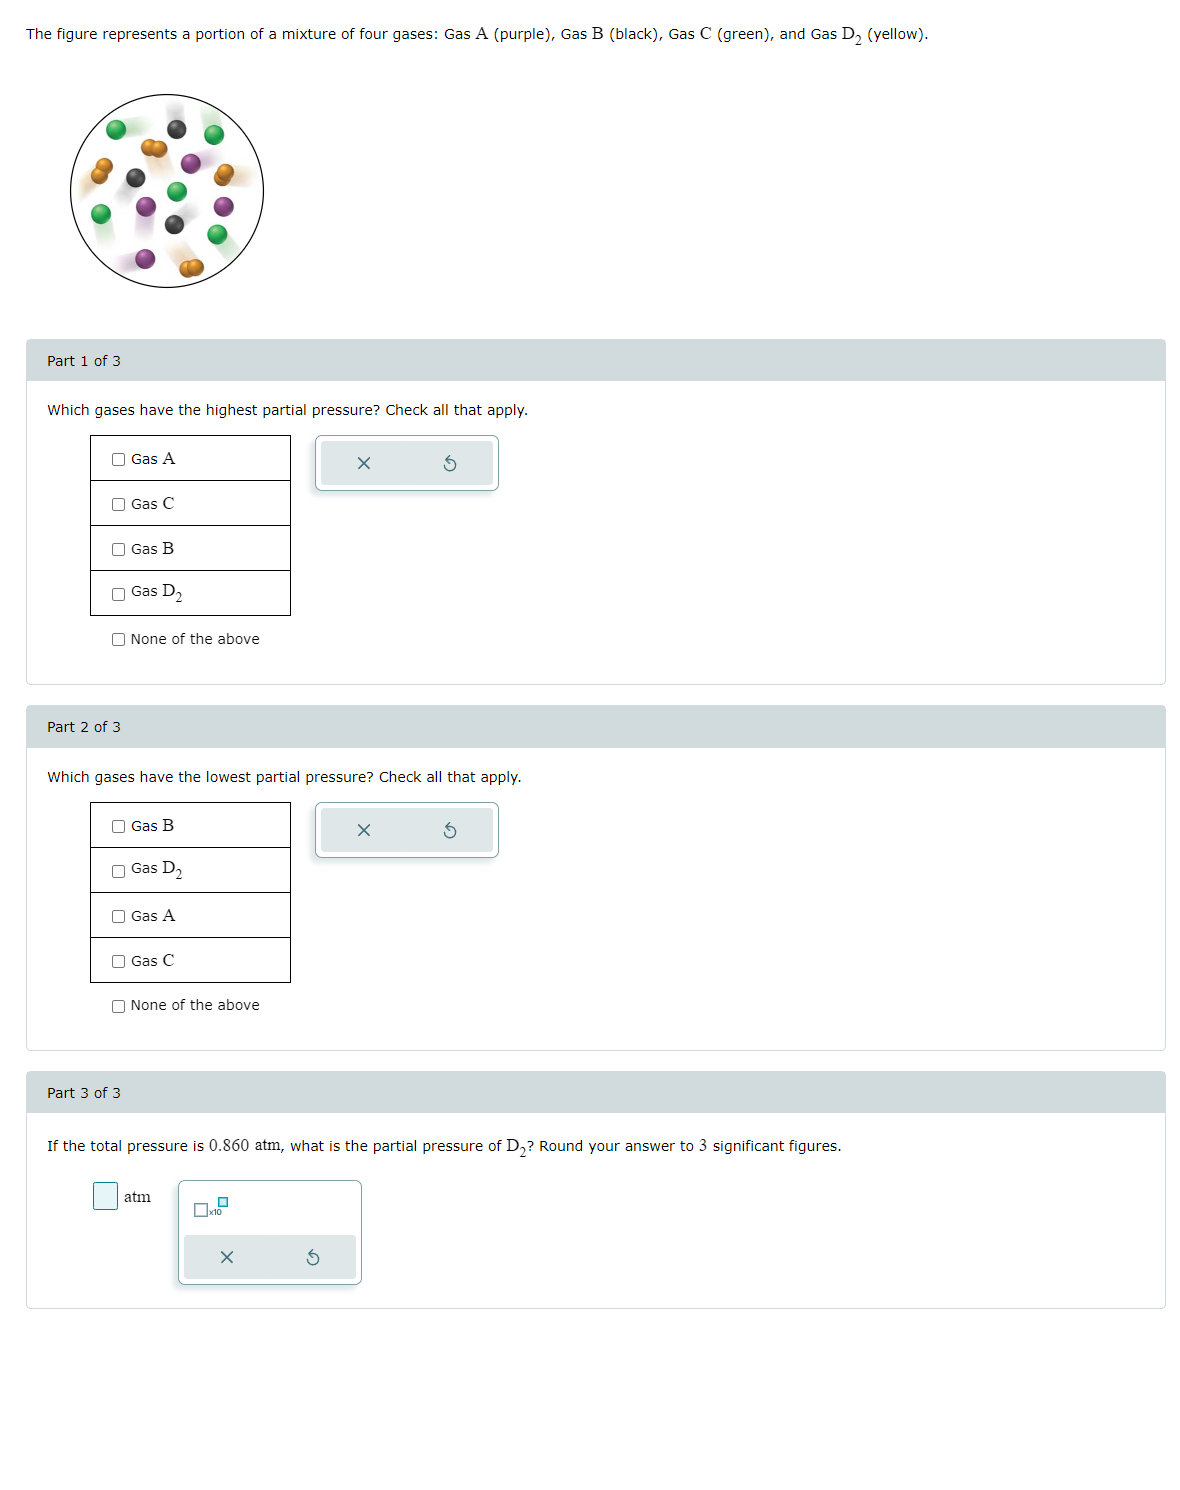The height and width of the screenshot is (1490, 1180).
Task: Clear the Part 2 answer with X icon
Action: (x=364, y=830)
